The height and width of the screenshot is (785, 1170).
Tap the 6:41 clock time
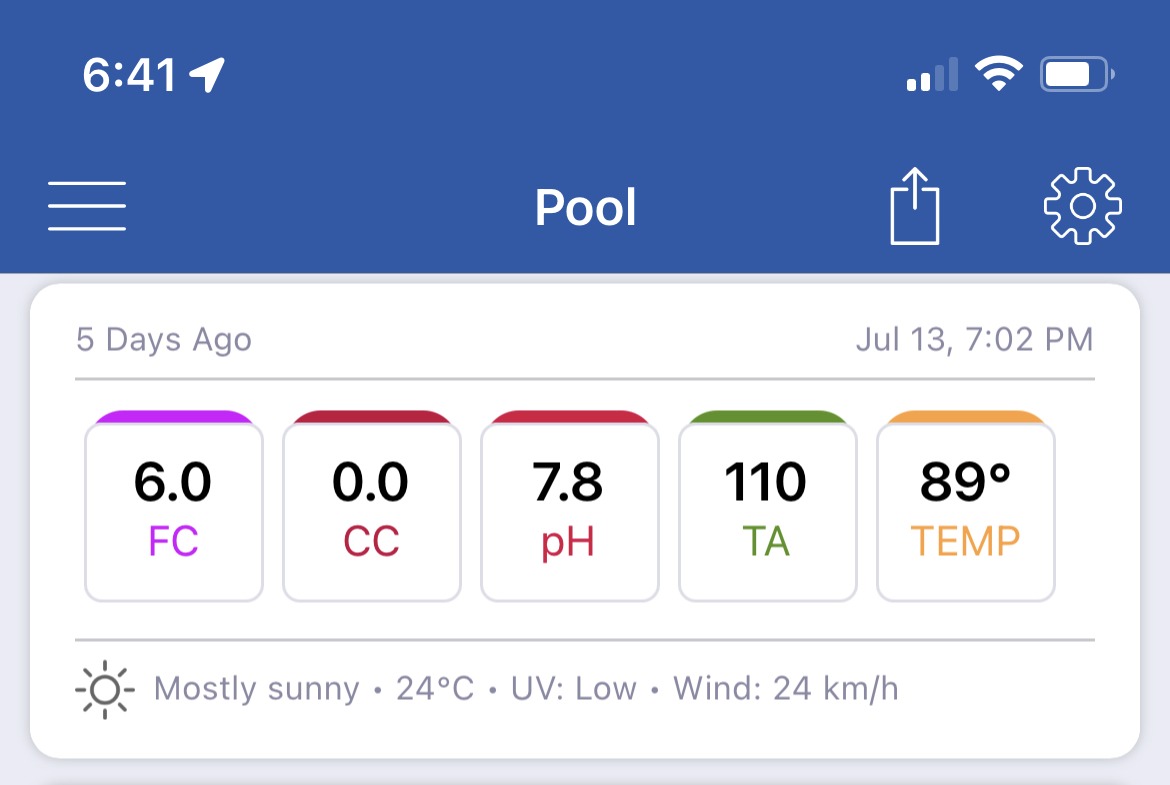point(129,75)
